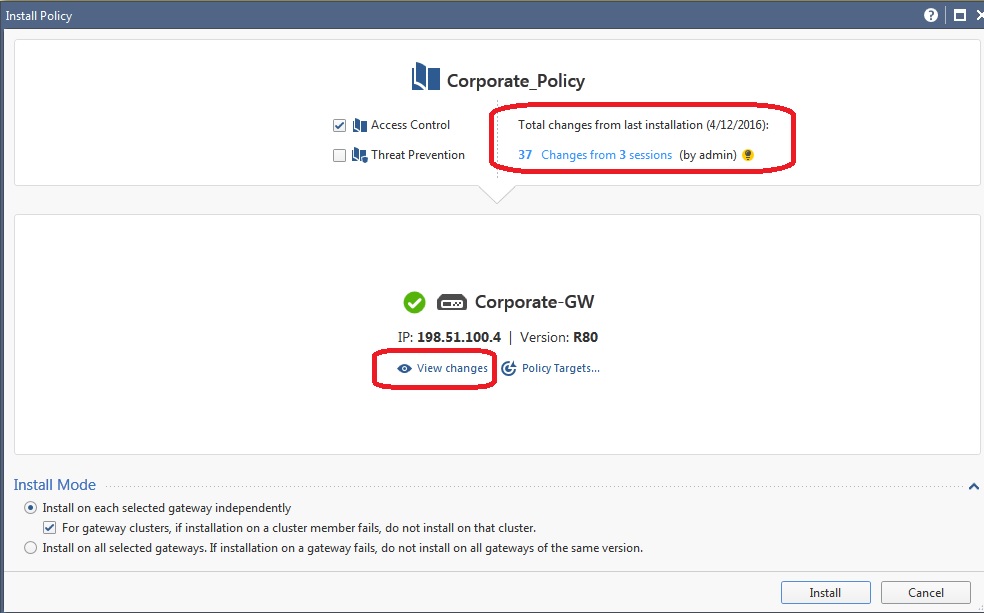Uncheck the Access Control checkbox
984x613 pixels.
340,125
